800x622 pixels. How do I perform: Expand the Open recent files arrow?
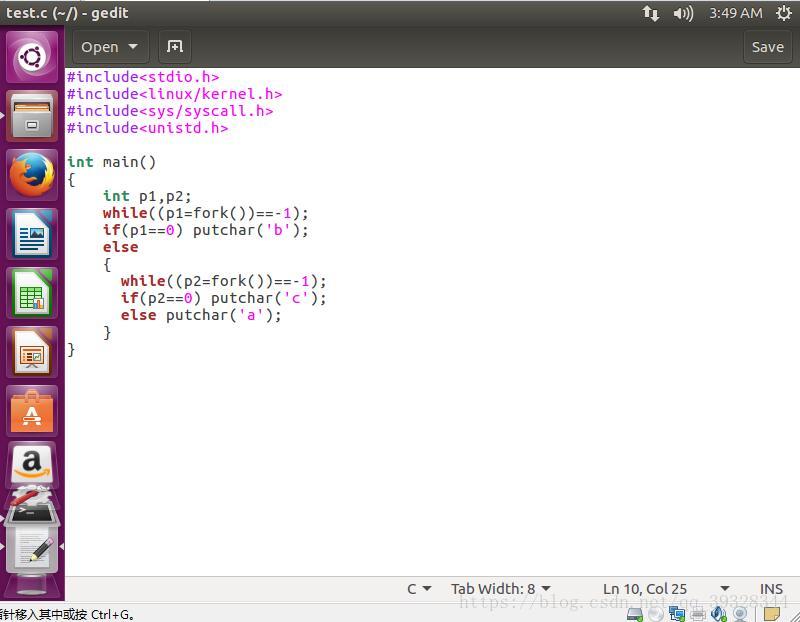[x=133, y=47]
